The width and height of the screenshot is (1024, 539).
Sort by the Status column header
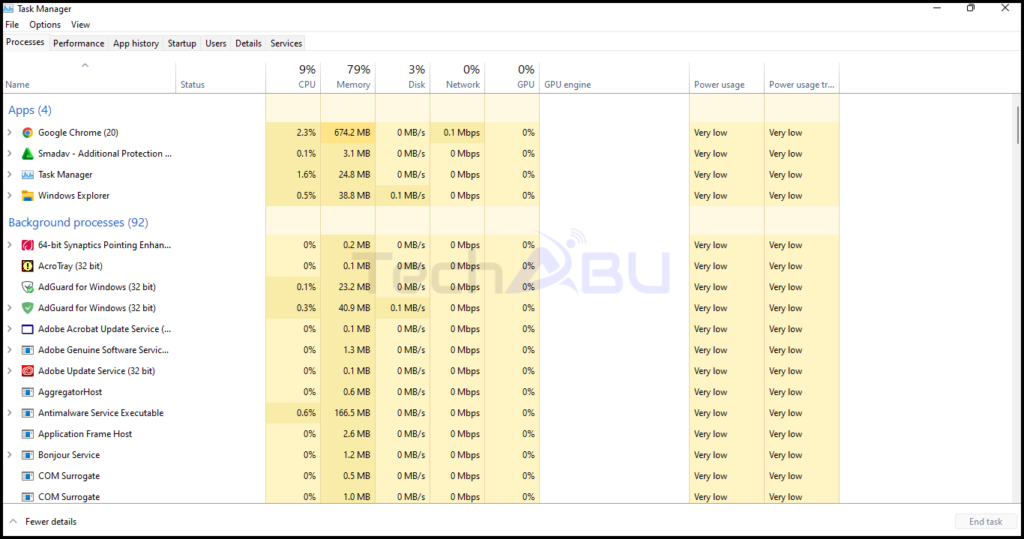point(221,77)
